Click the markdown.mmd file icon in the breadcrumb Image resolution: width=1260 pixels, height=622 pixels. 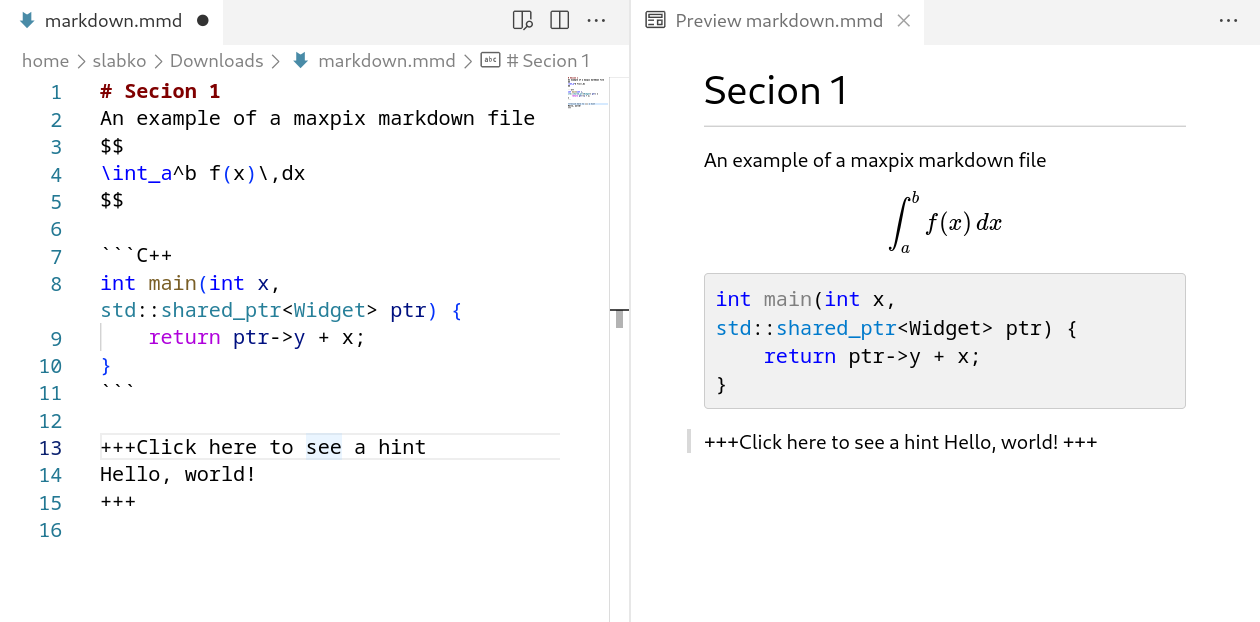(x=300, y=60)
